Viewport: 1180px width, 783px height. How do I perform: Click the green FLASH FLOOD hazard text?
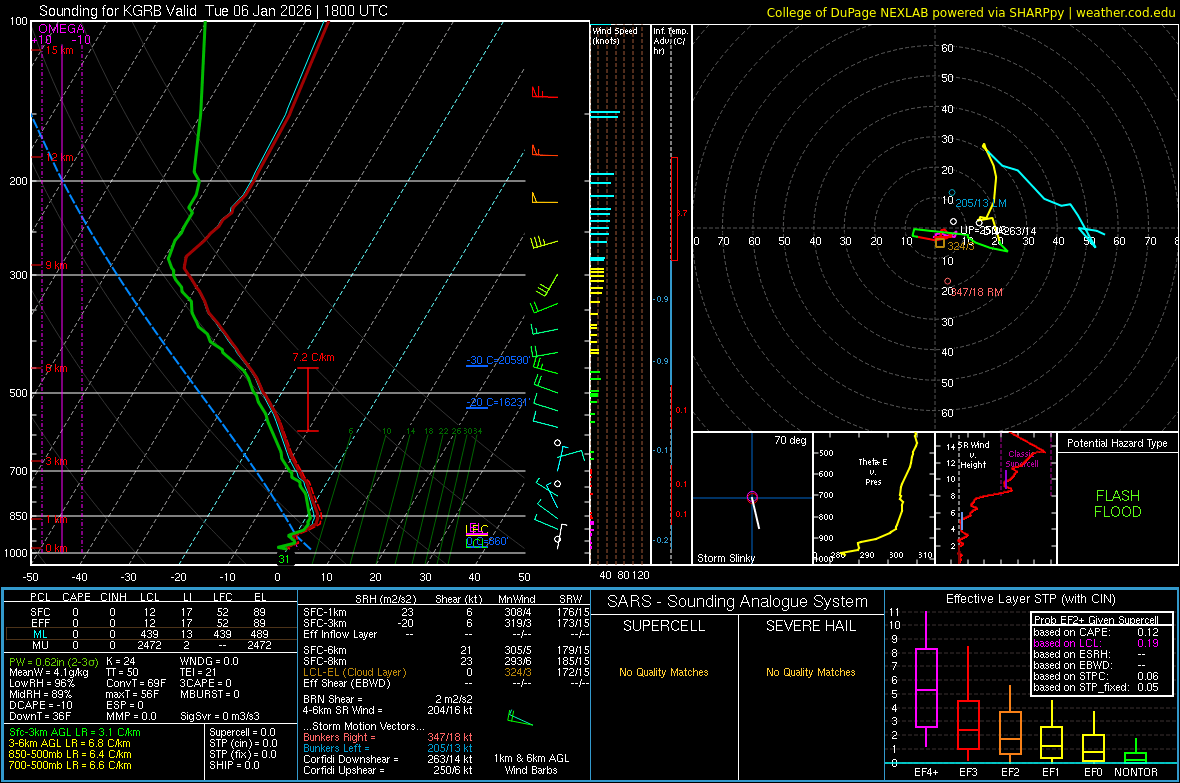click(1118, 504)
